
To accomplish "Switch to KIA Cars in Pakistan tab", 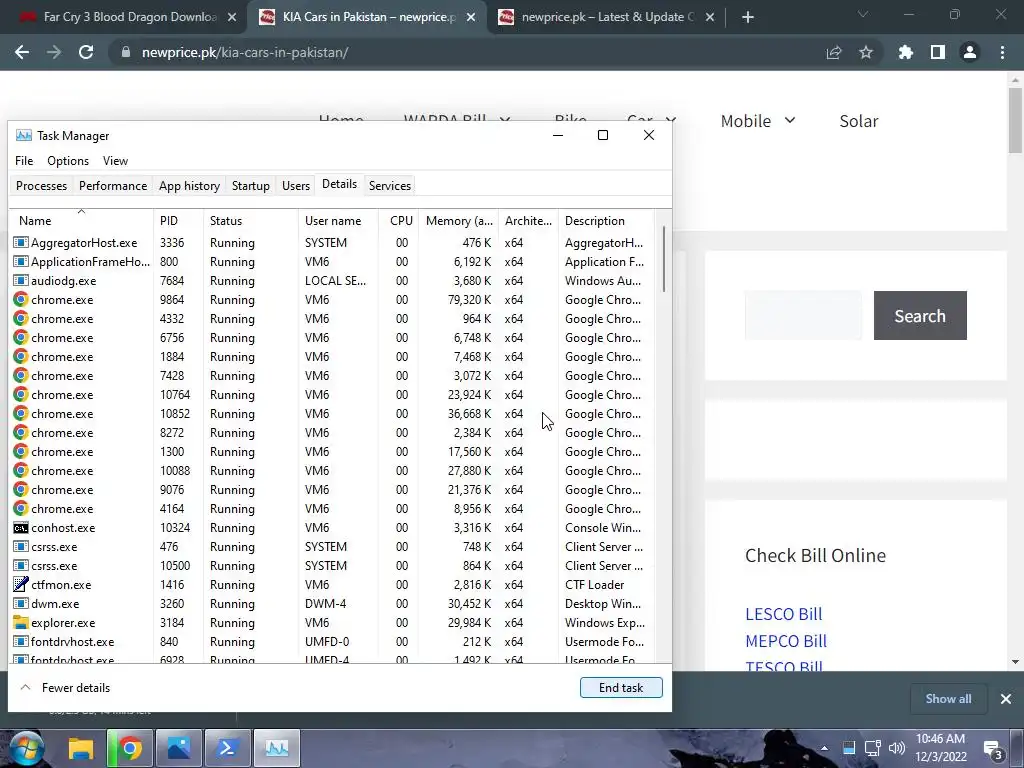I will click(x=368, y=18).
